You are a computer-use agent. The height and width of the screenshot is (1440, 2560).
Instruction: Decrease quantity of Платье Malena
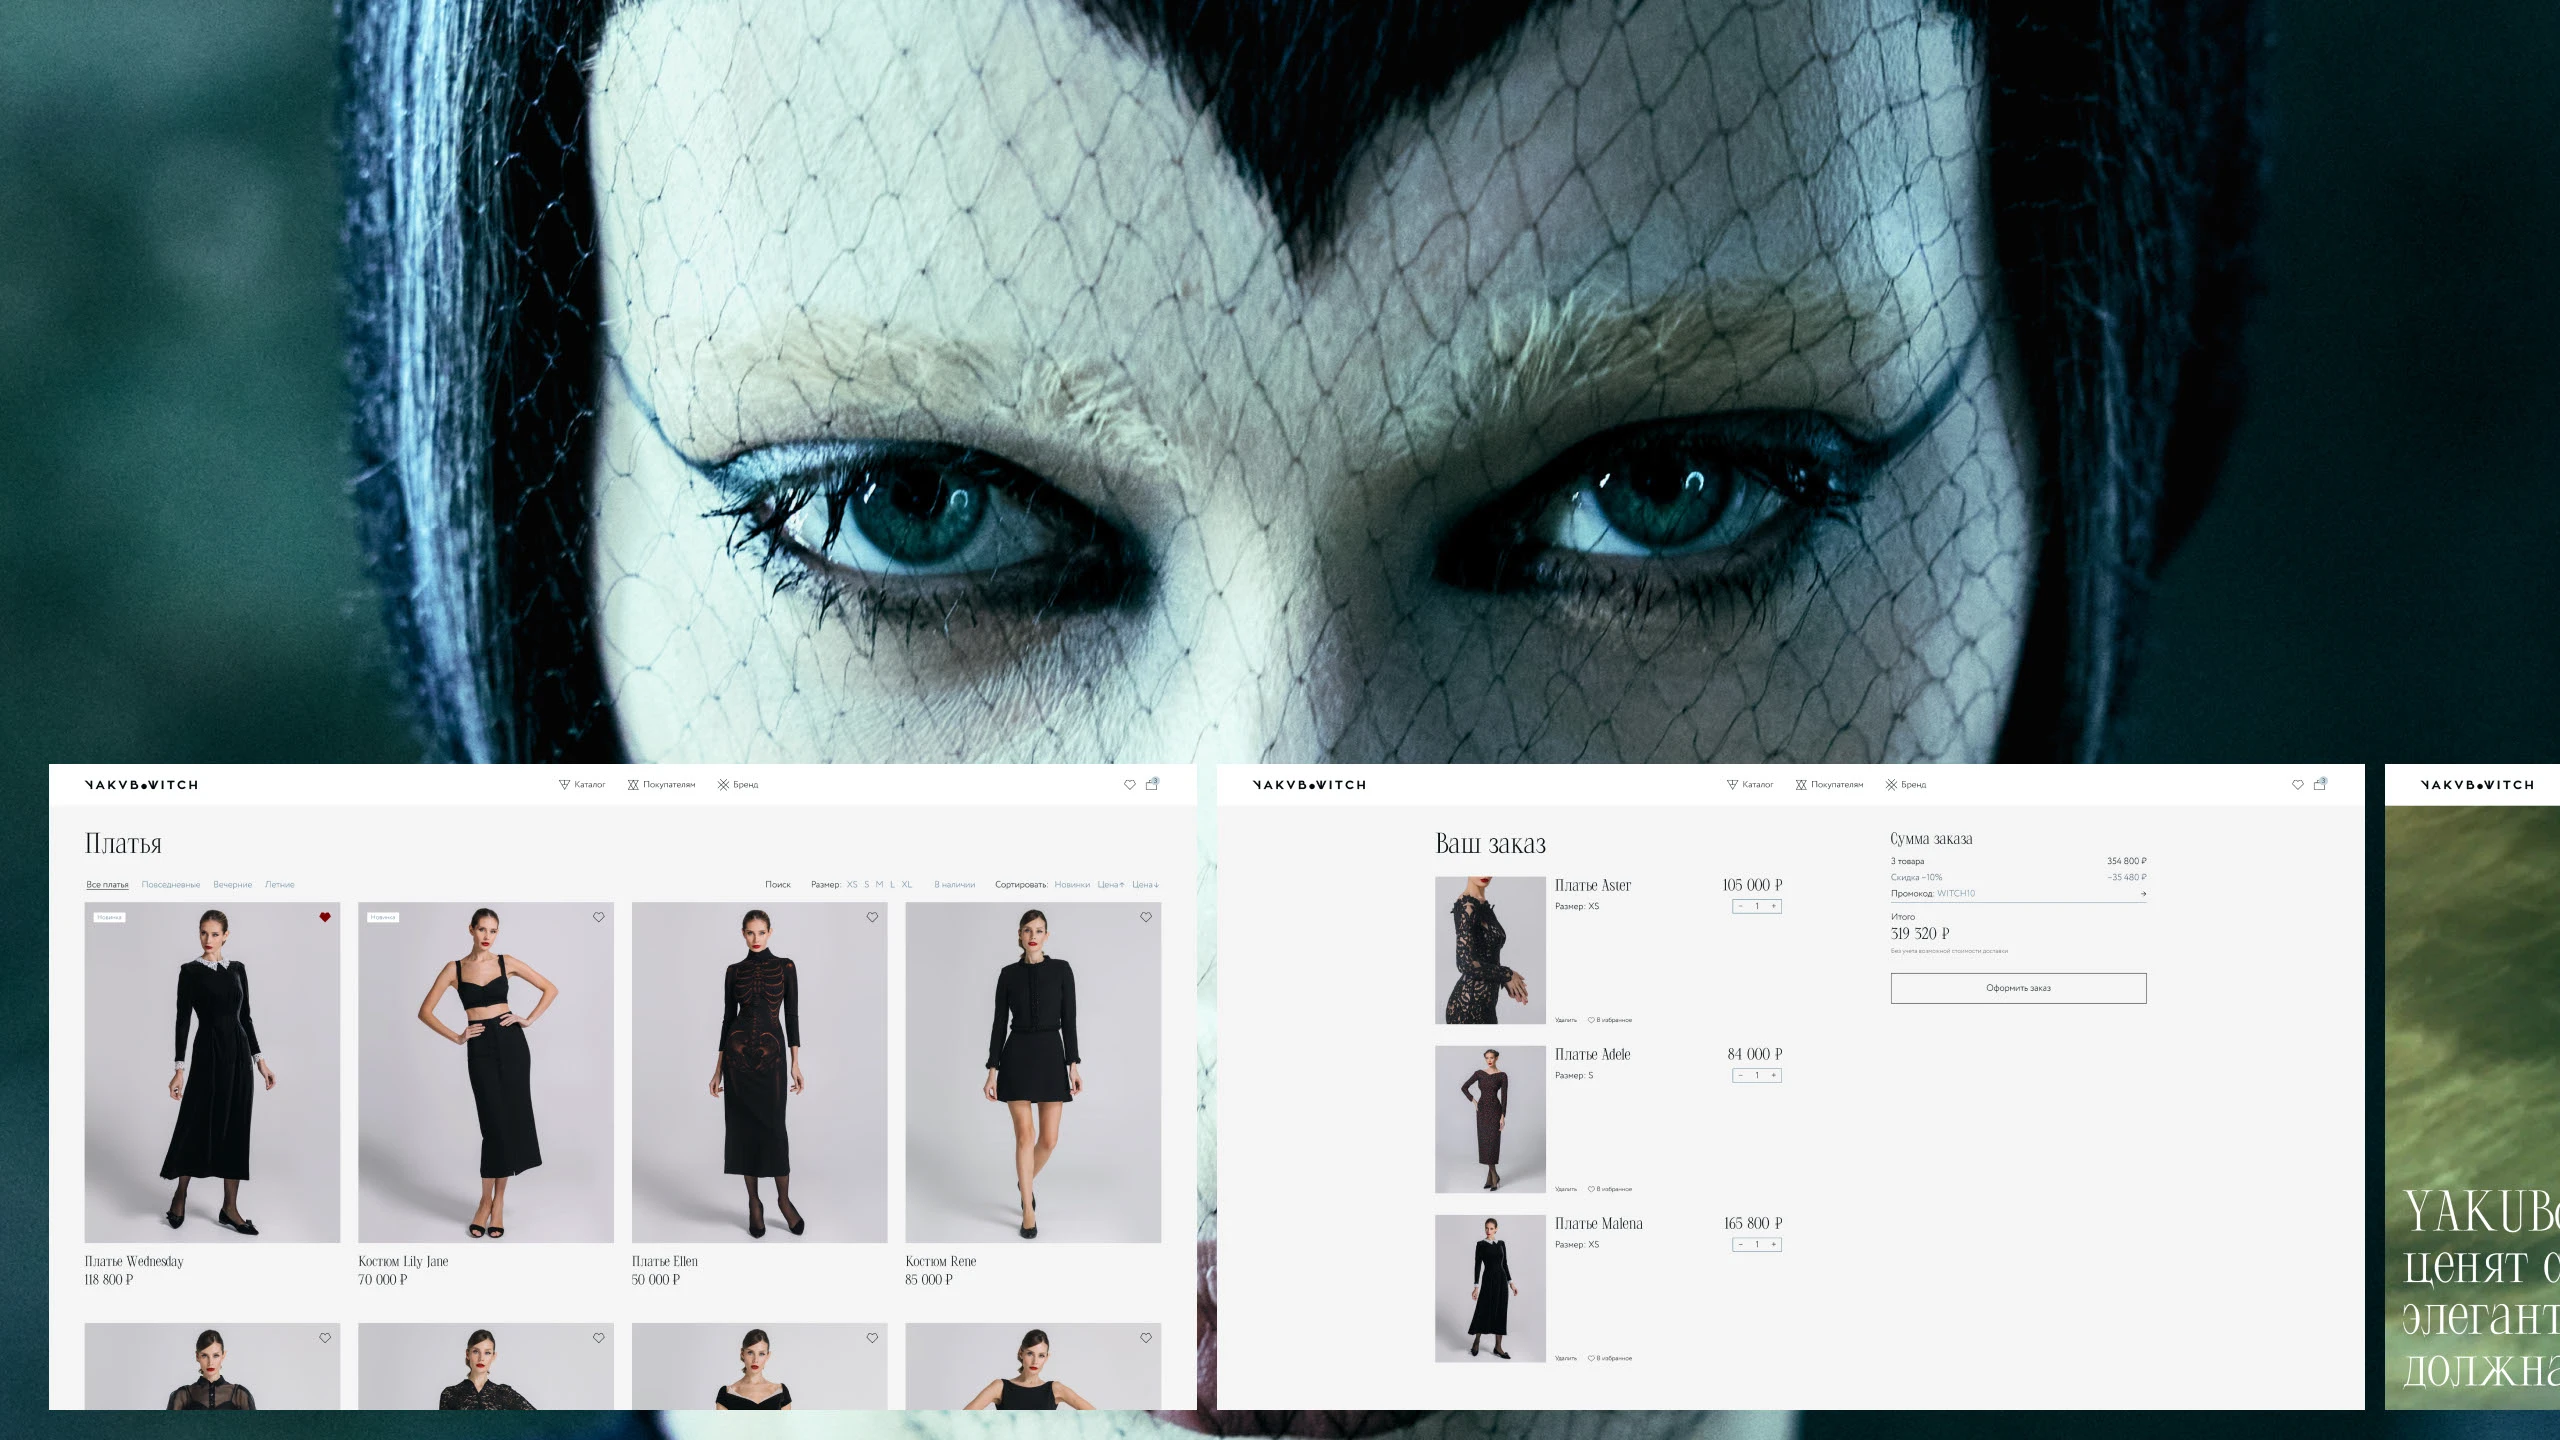click(x=1741, y=1245)
